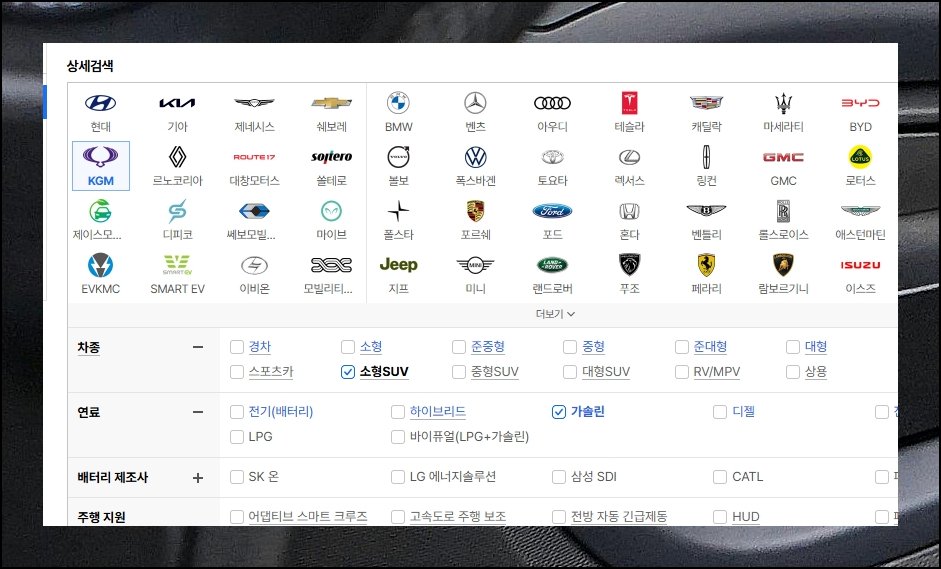
Task: Choose the Isuzu (이스즈) brand logo
Action: pyautogui.click(x=860, y=265)
